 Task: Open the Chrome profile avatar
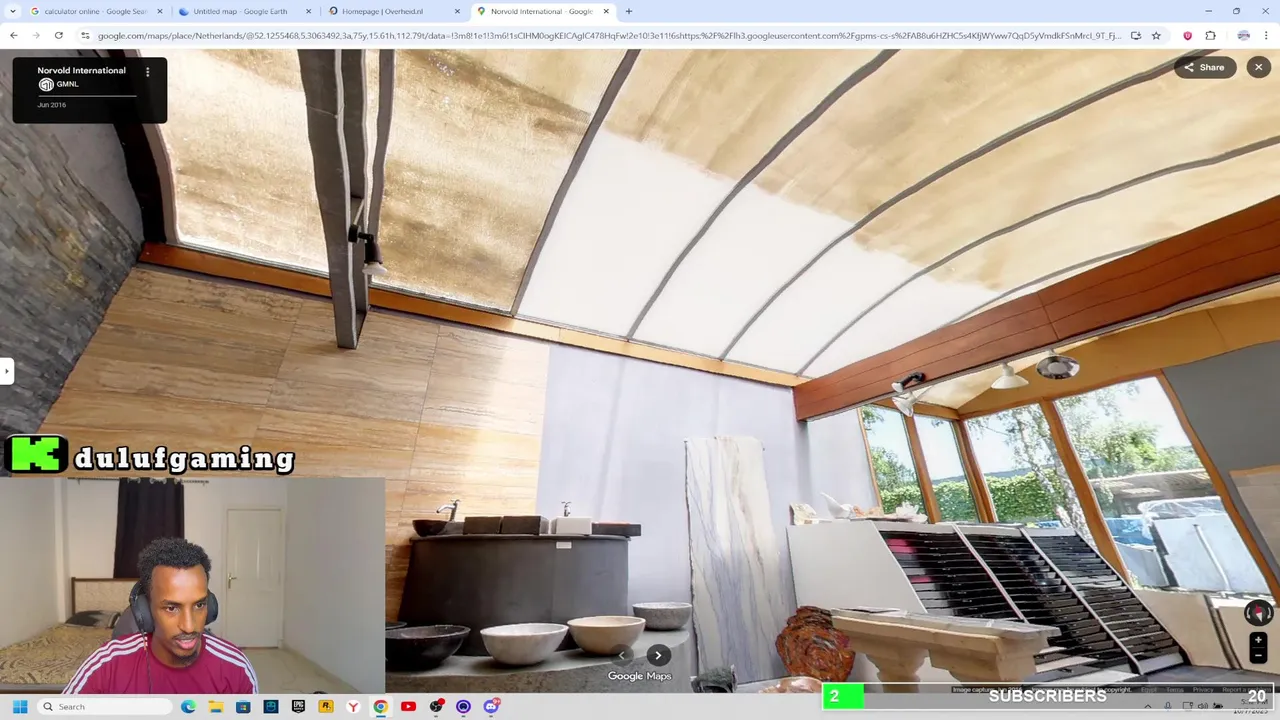[1243, 35]
